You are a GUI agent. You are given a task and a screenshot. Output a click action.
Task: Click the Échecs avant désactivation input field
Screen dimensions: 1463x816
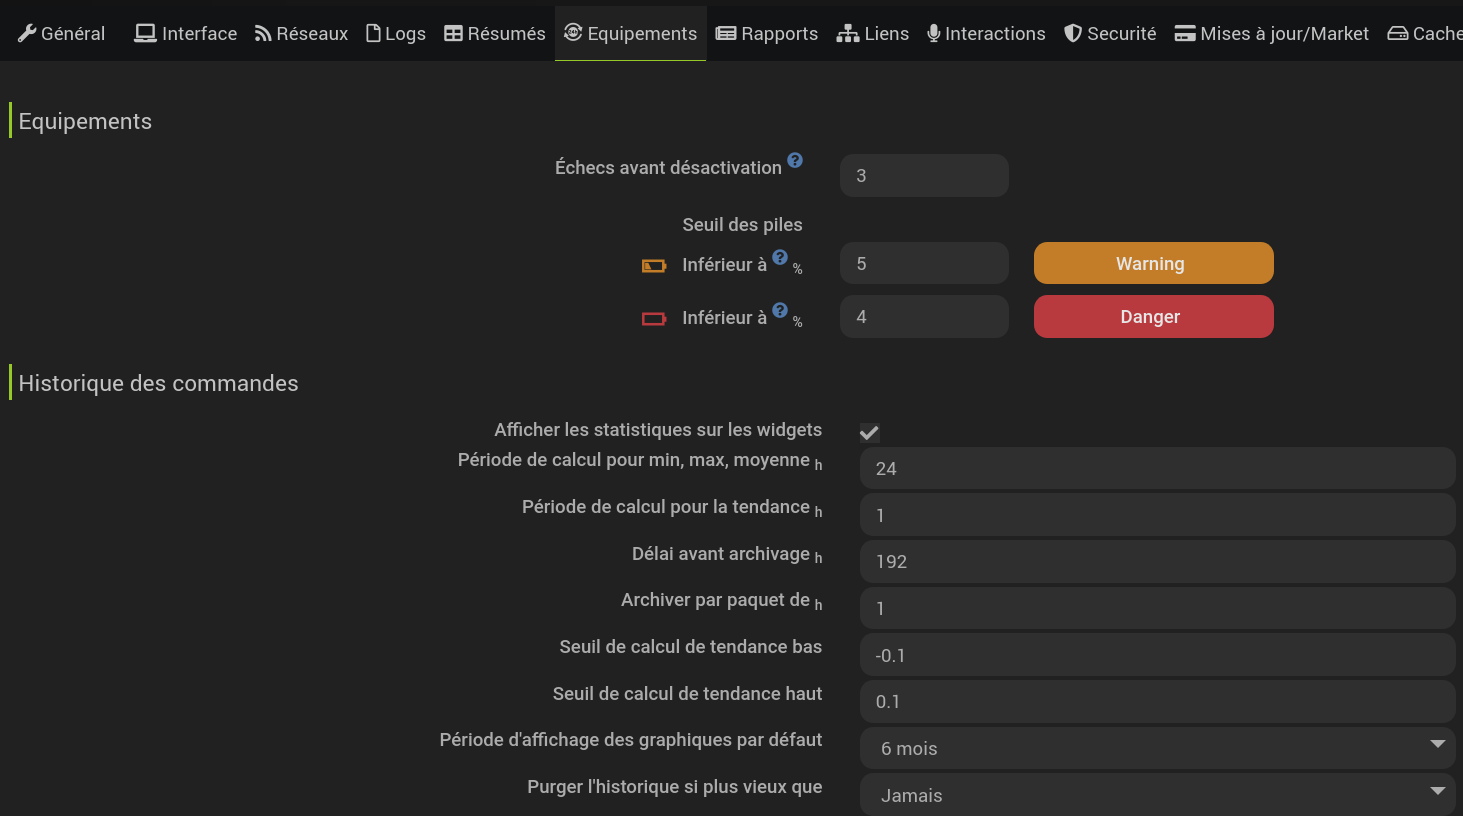[x=924, y=175]
